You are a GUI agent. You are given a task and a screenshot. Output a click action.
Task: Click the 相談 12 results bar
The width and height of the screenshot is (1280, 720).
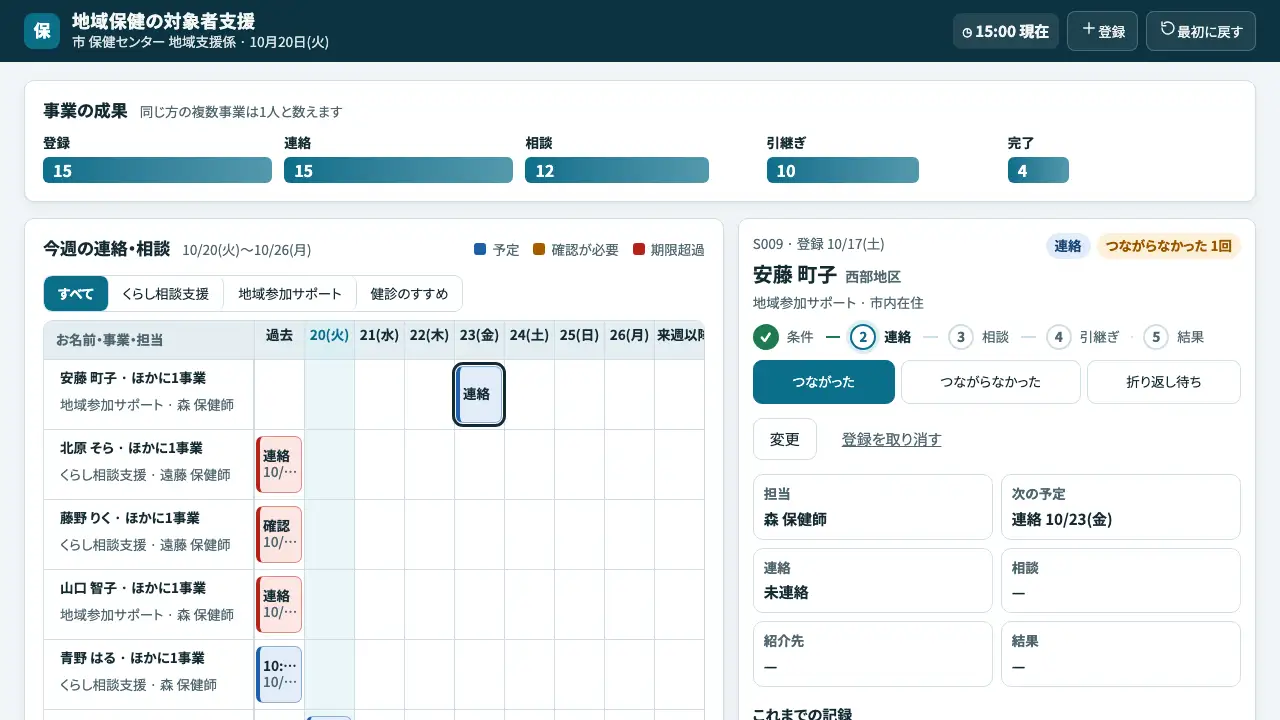pyautogui.click(x=617, y=170)
